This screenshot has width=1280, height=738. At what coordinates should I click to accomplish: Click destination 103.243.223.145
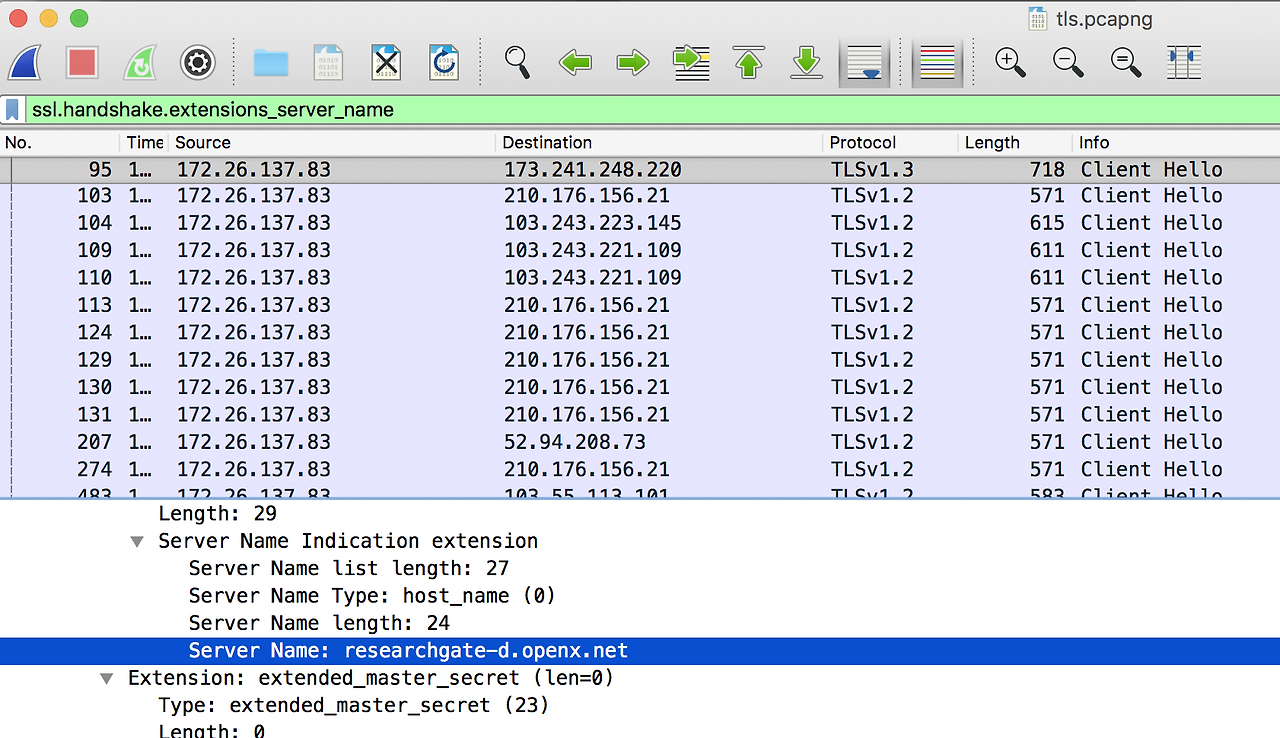tap(593, 223)
